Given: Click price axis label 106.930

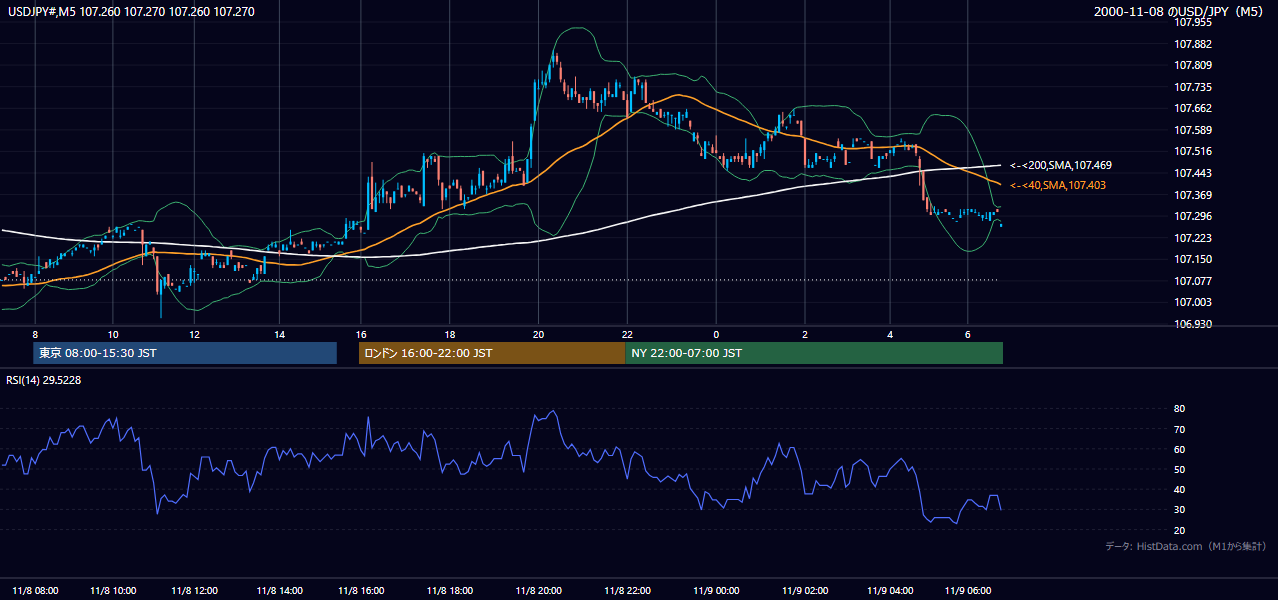Looking at the screenshot, I should pyautogui.click(x=1193, y=324).
